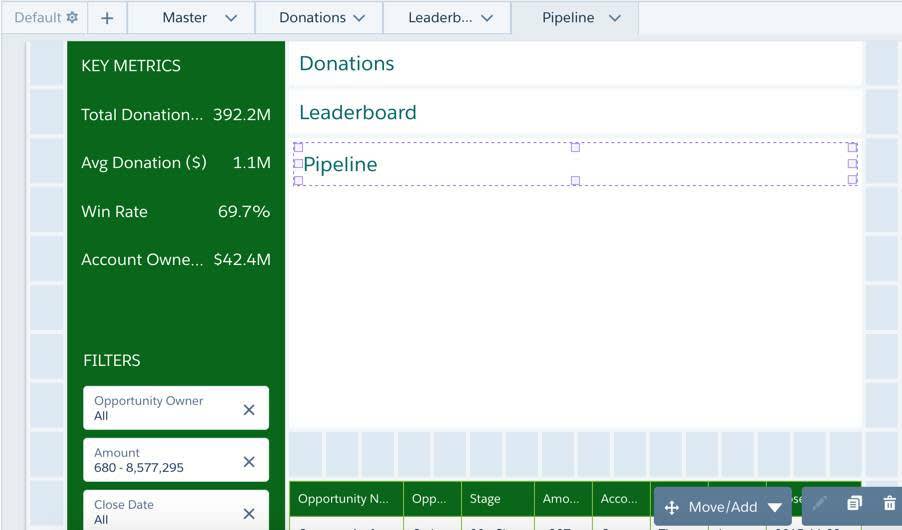Click the Opp... column header
The image size is (902, 530).
(x=433, y=499)
